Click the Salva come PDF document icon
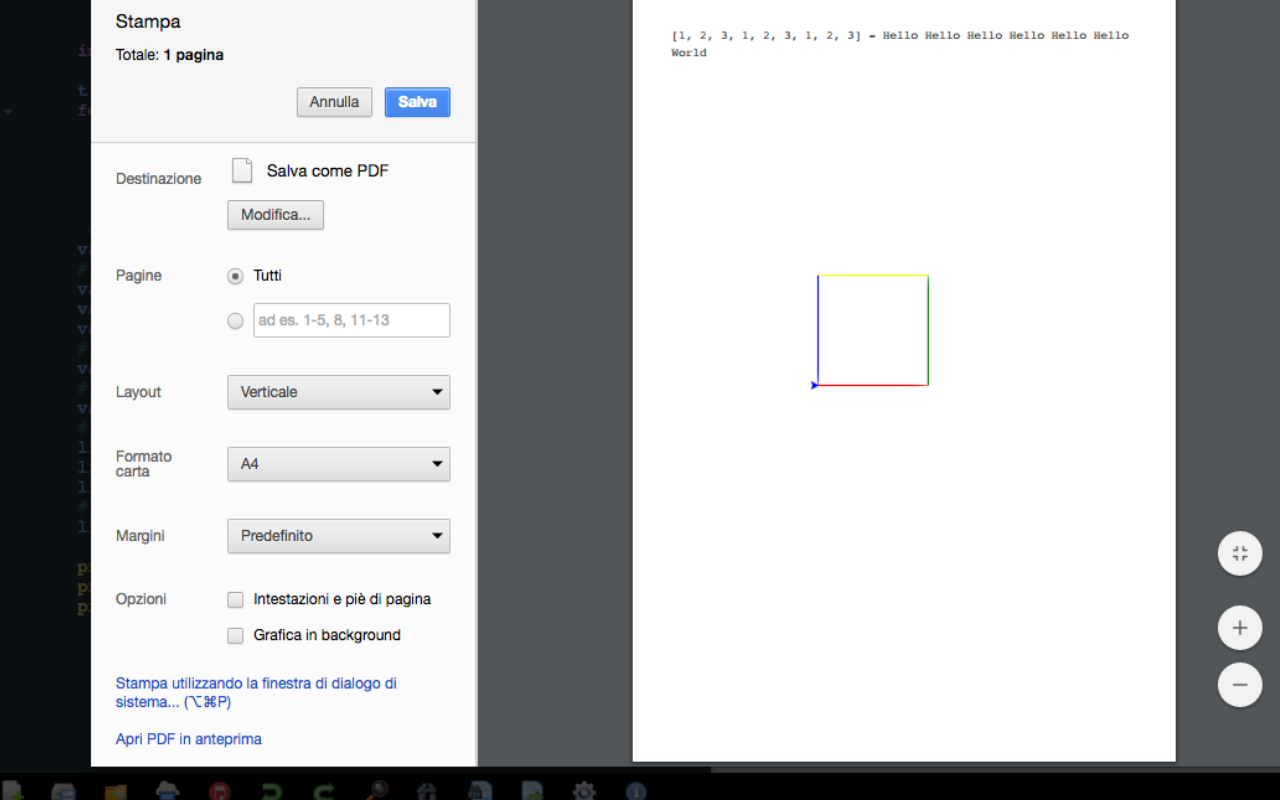 coord(242,171)
